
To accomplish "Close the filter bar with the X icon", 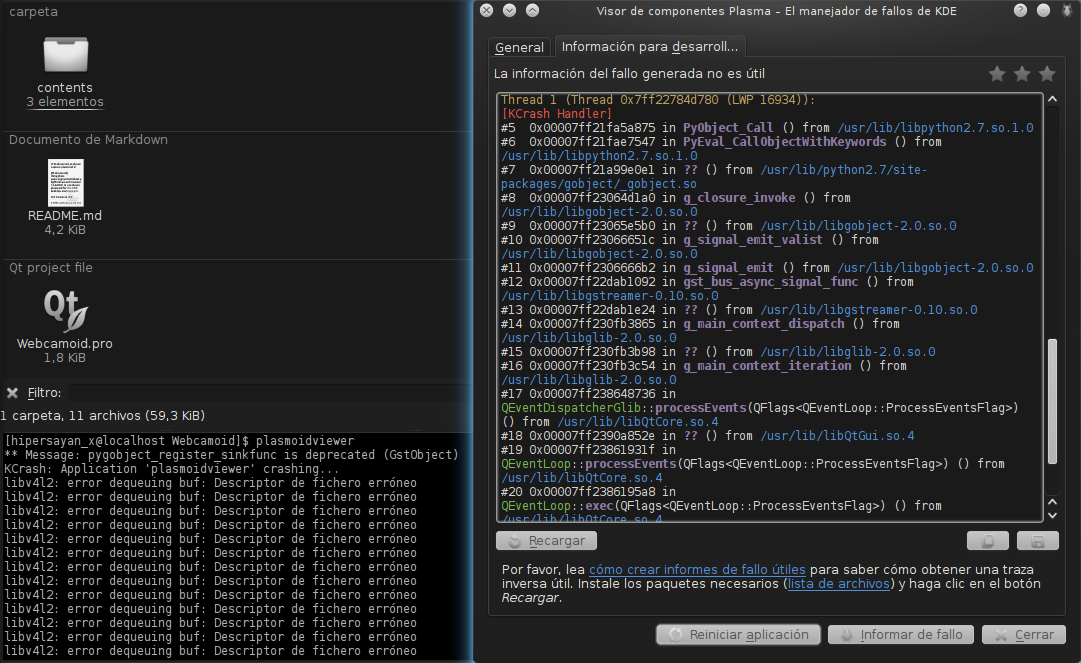I will point(12,393).
